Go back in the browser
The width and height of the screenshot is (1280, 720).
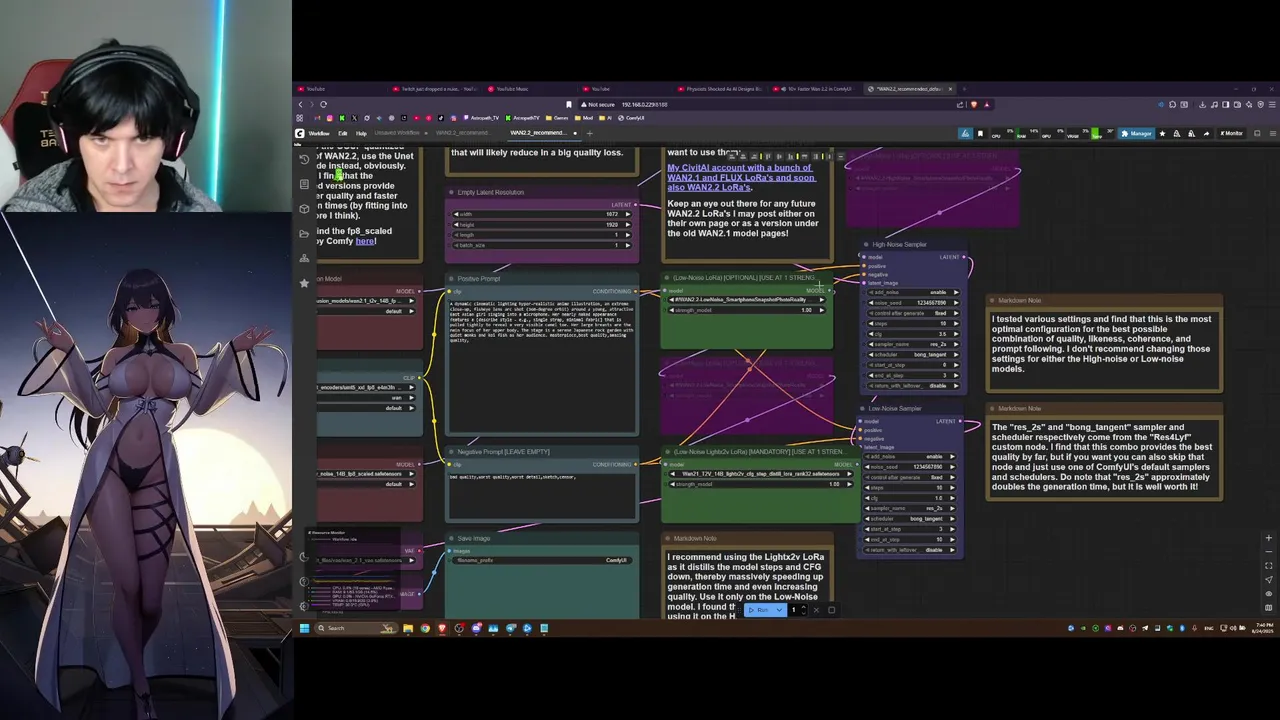pyautogui.click(x=300, y=104)
